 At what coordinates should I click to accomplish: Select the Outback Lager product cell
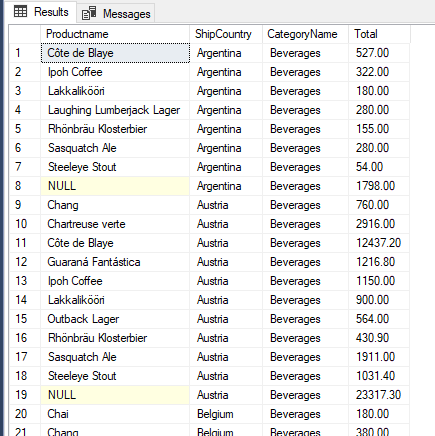click(115, 319)
